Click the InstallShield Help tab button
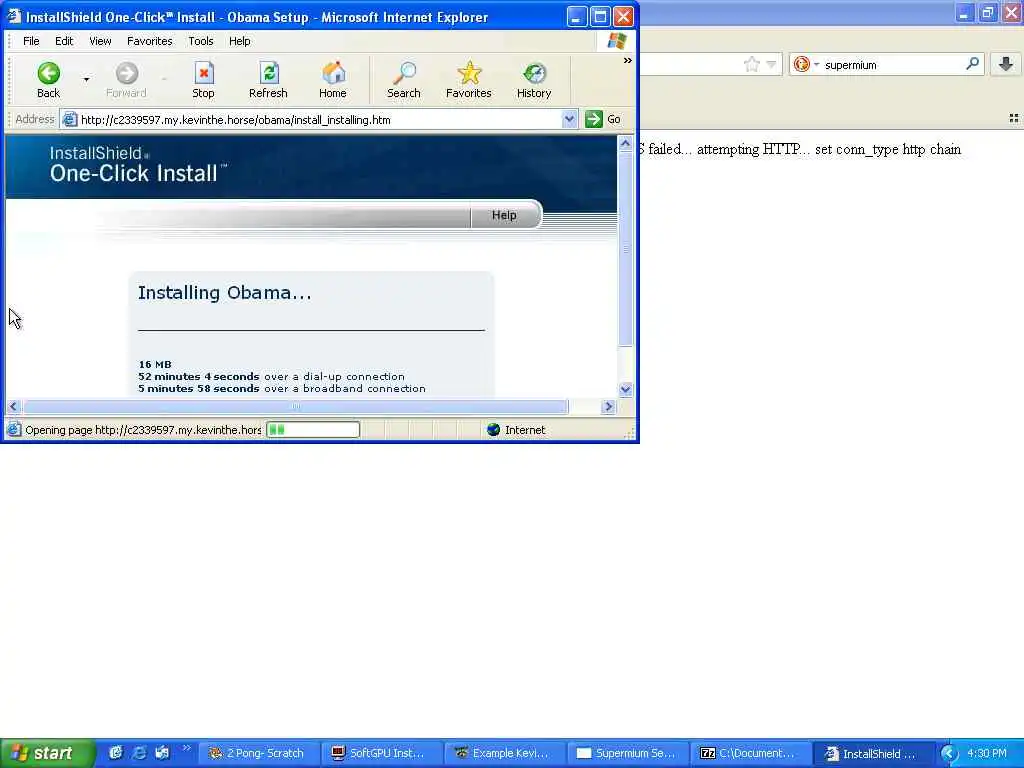The width and height of the screenshot is (1024, 768). [x=504, y=216]
